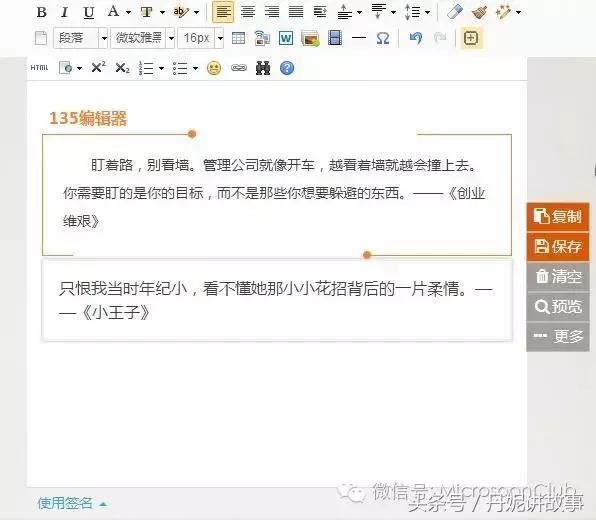
Task: Click the 保存 save button
Action: 558,246
